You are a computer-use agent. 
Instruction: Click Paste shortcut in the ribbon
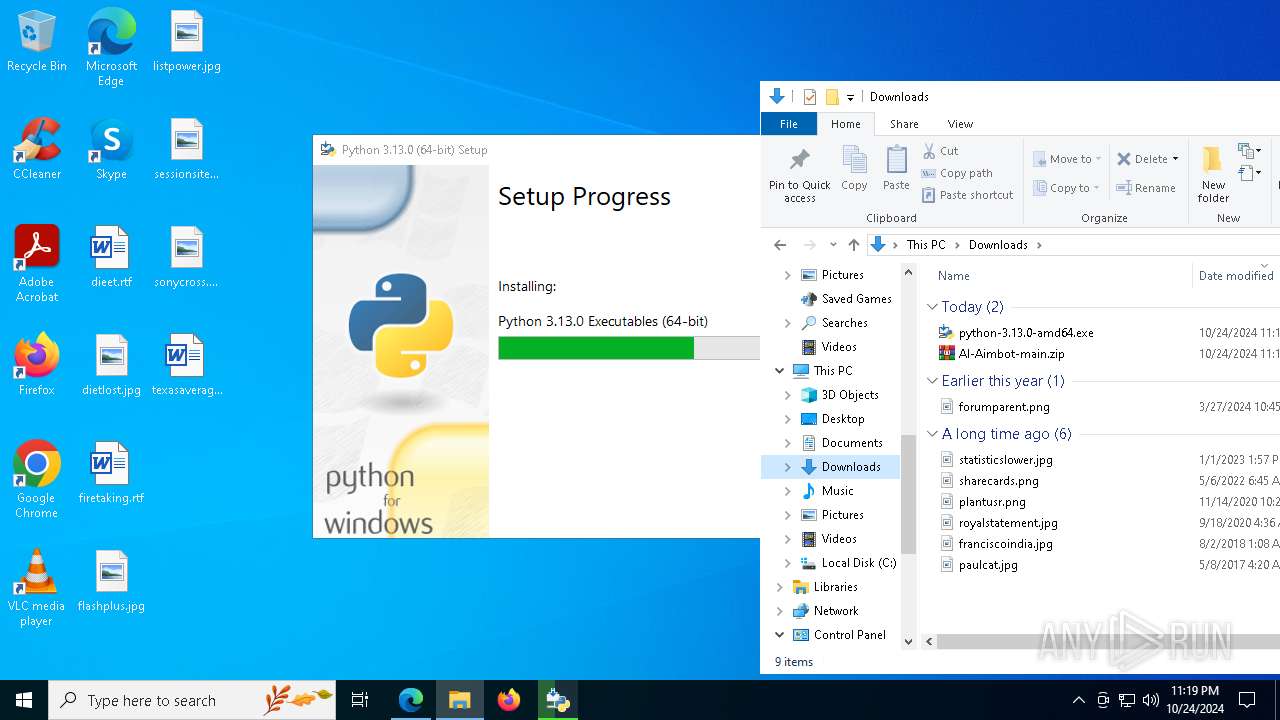(x=968, y=195)
